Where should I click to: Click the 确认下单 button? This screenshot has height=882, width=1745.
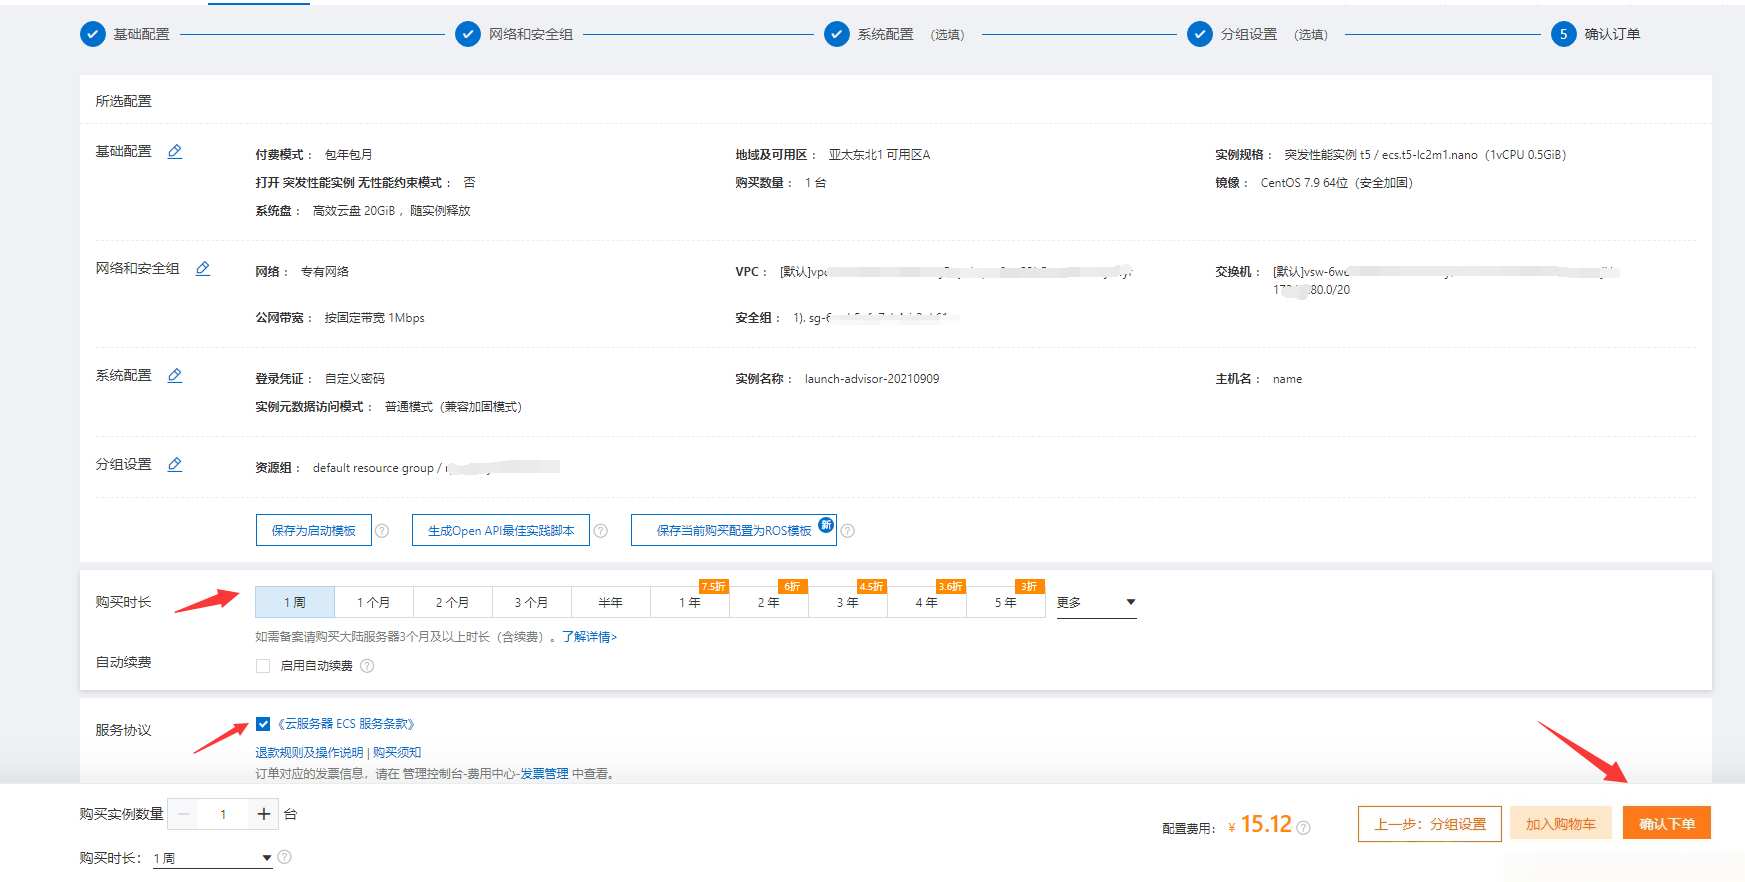[x=1666, y=824]
